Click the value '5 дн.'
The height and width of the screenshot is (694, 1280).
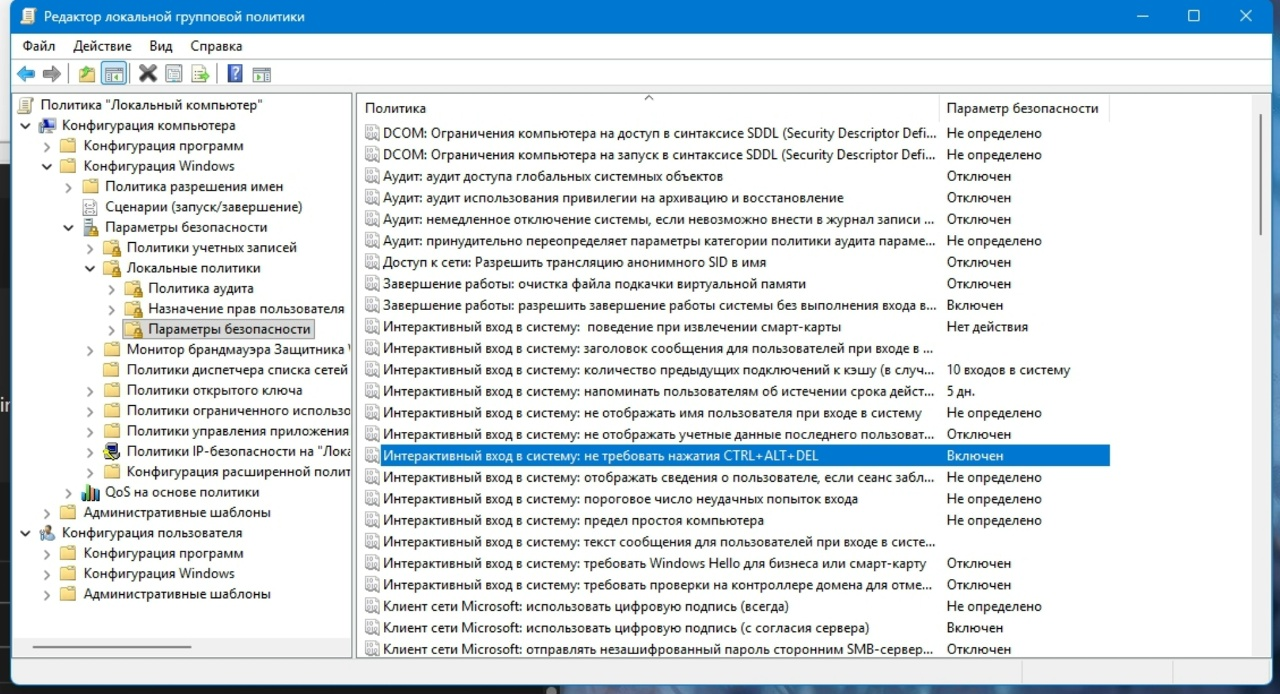pos(960,392)
